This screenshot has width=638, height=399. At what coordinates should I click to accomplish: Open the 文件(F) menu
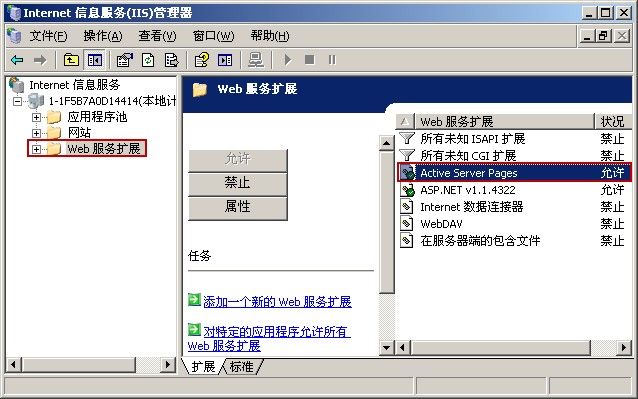(48, 36)
